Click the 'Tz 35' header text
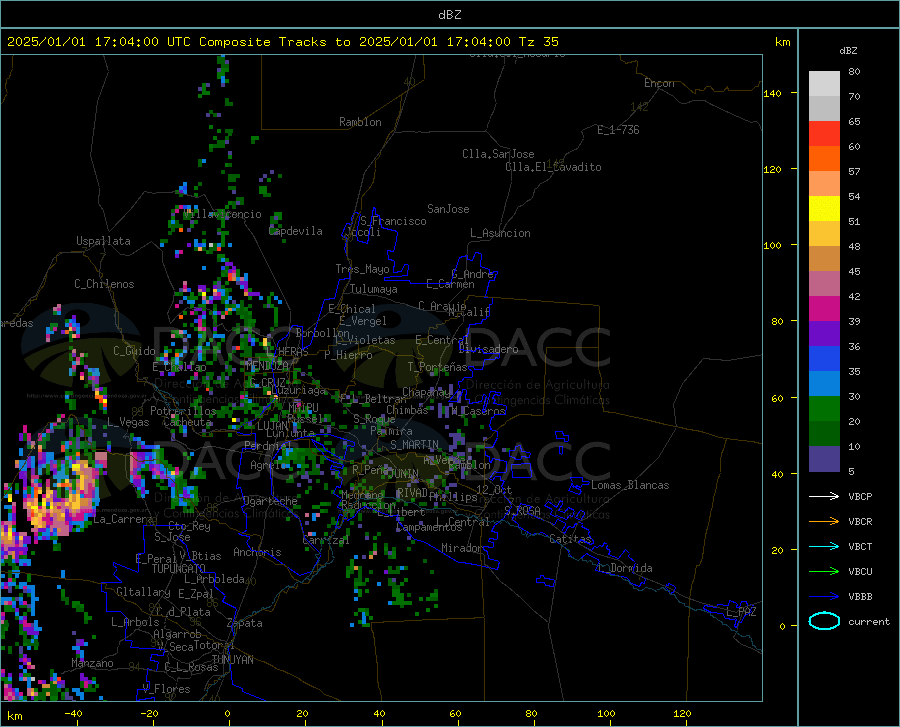900x727 pixels. 539,42
